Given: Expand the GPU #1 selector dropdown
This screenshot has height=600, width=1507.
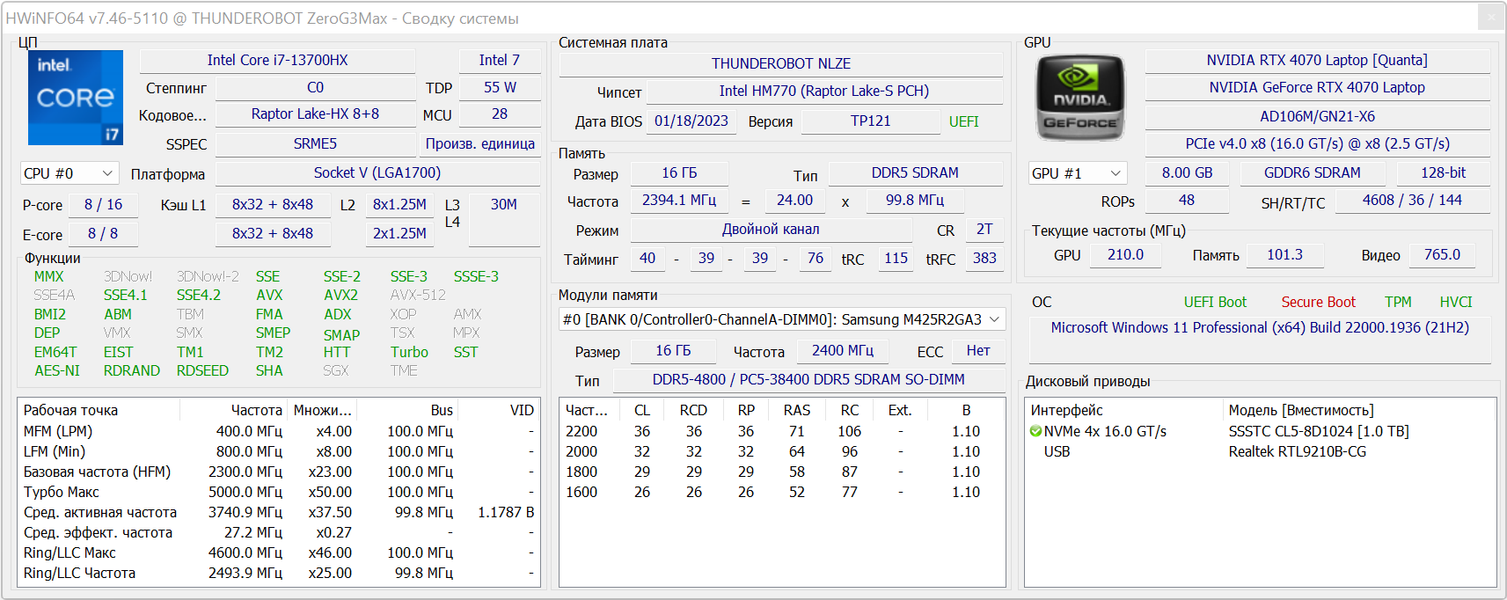Looking at the screenshot, I should 1077,173.
